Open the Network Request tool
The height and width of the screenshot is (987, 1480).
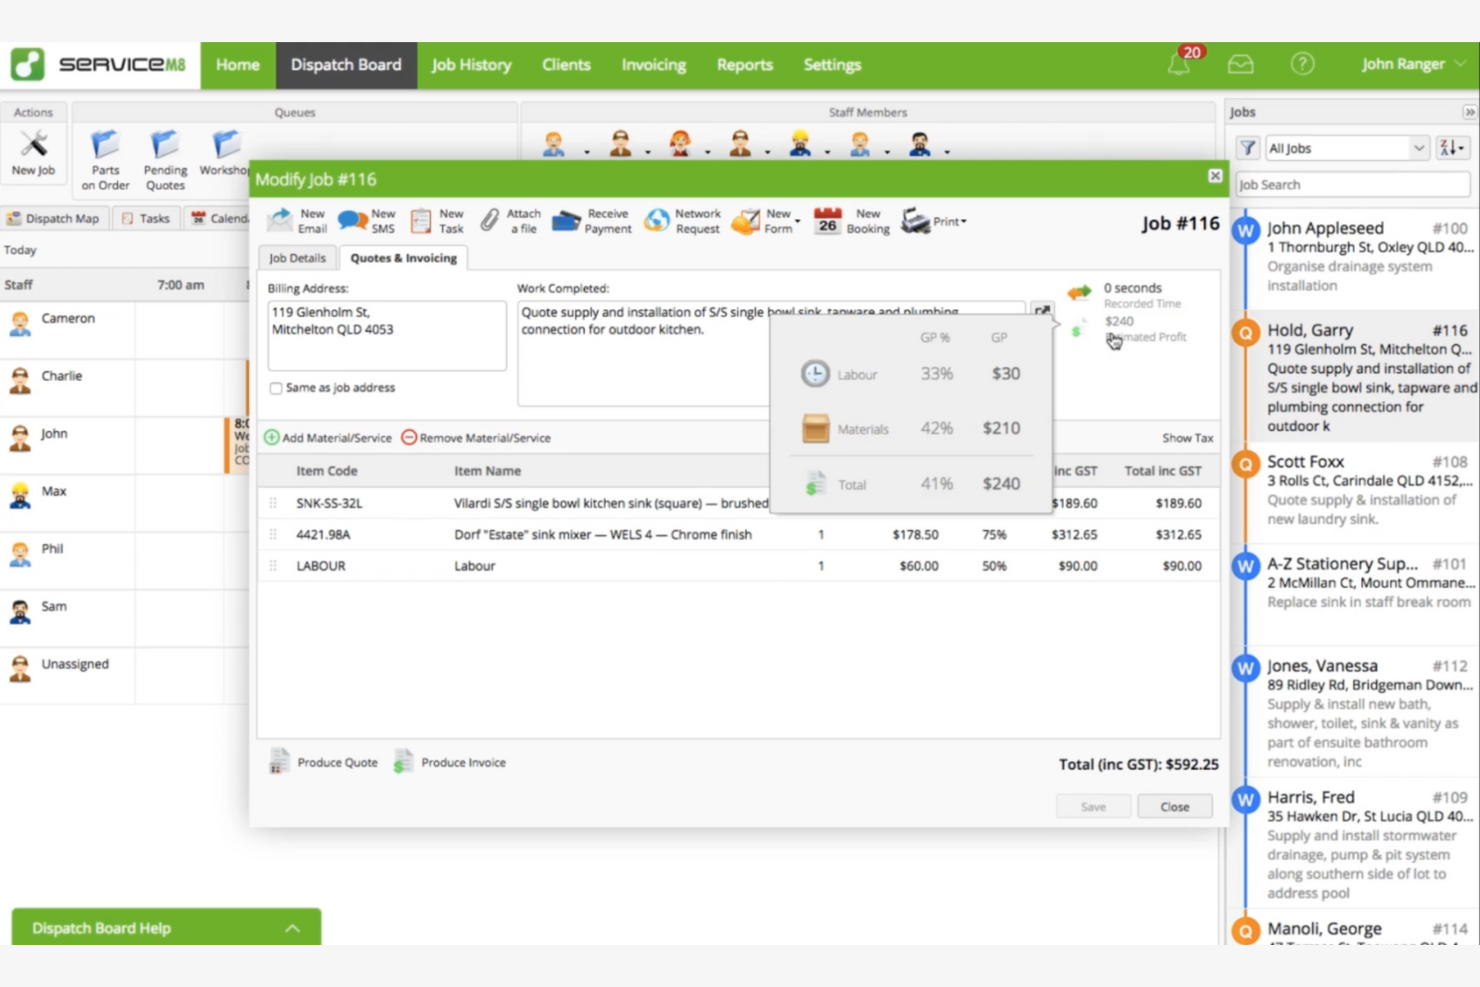pyautogui.click(x=682, y=220)
